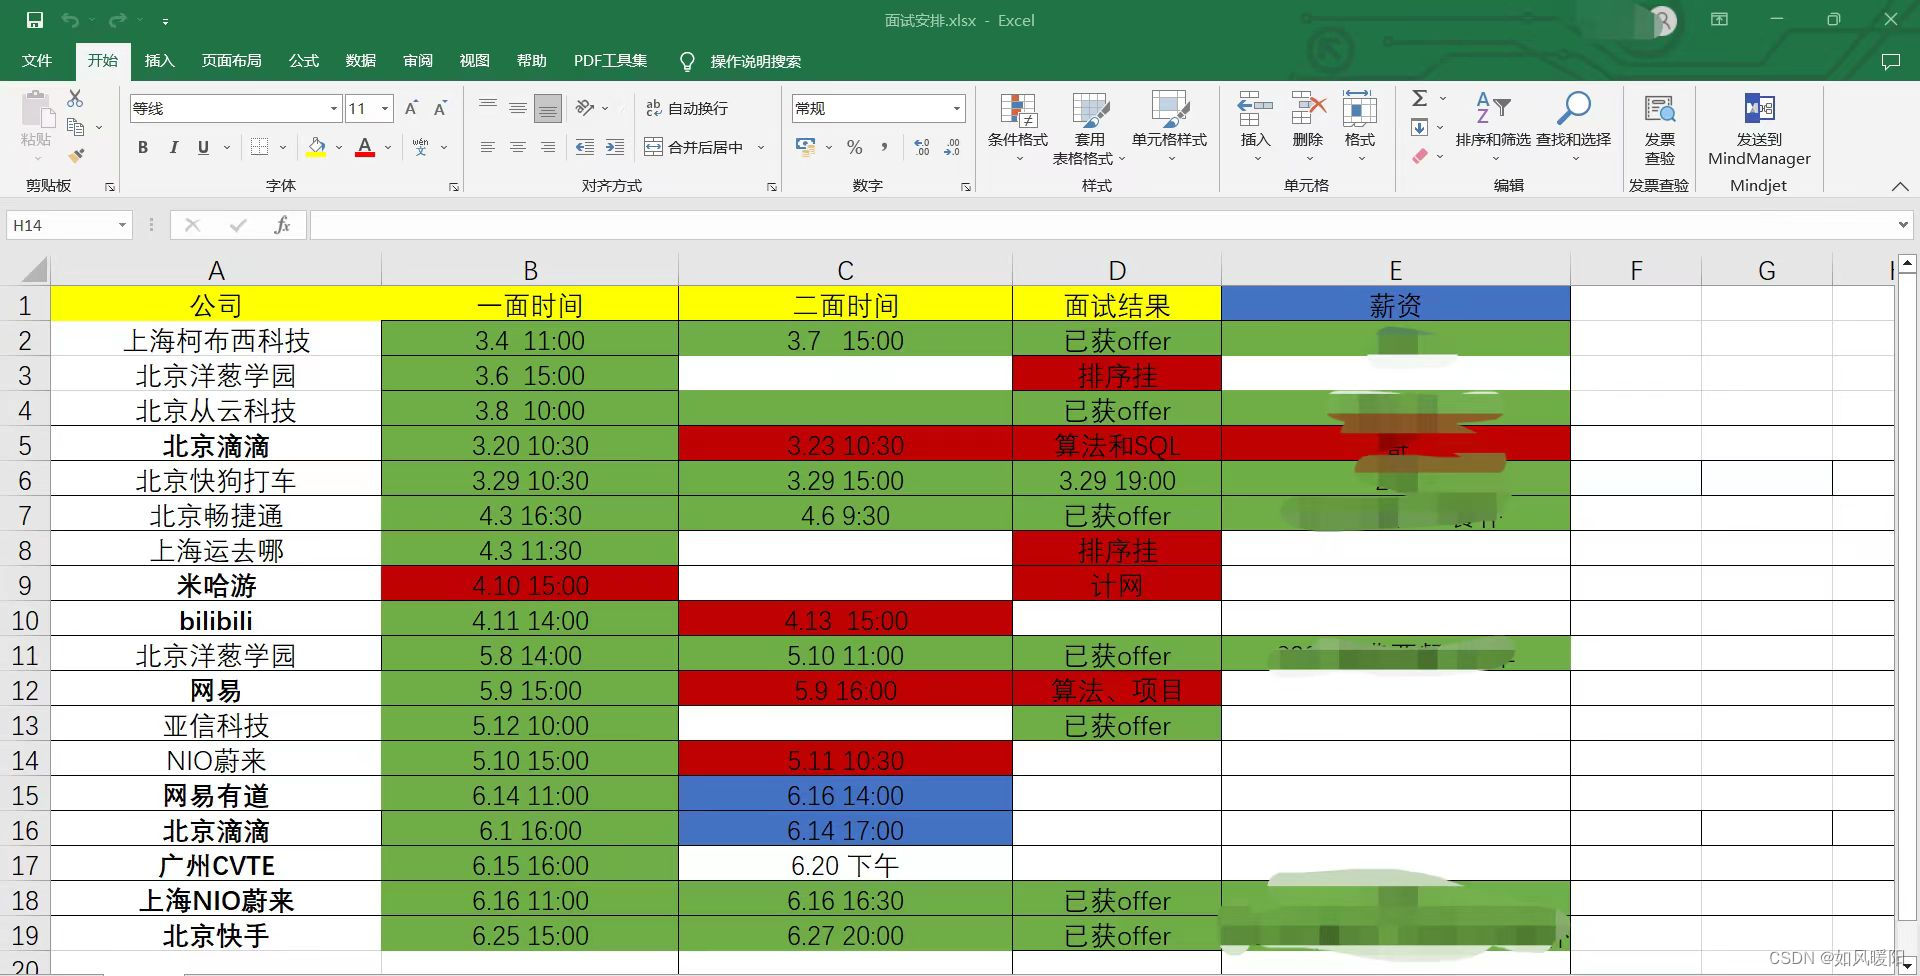The height and width of the screenshot is (976, 1920).
Task: Apply red font color A
Action: coord(365,147)
